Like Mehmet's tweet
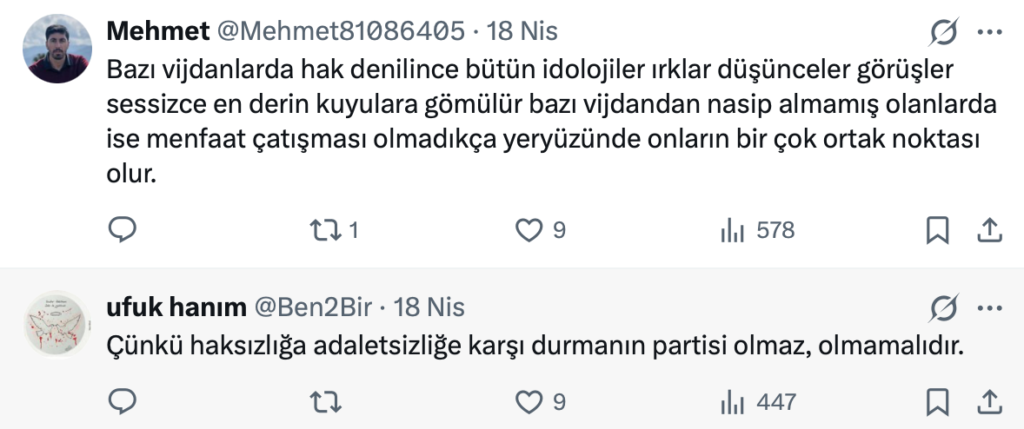Viewport: 1024px width, 429px height. click(x=528, y=231)
